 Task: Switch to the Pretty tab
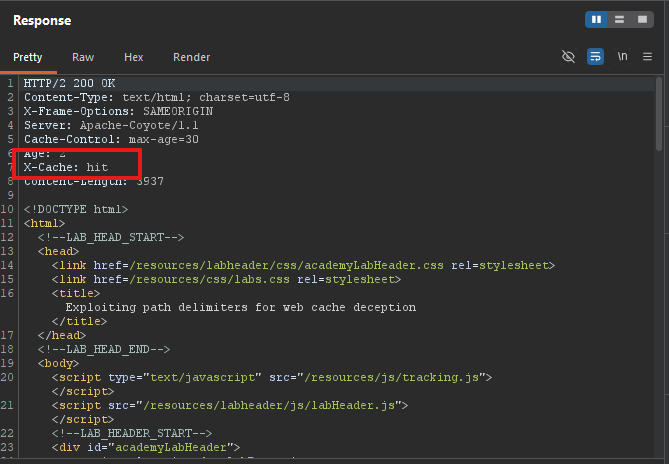(28, 57)
